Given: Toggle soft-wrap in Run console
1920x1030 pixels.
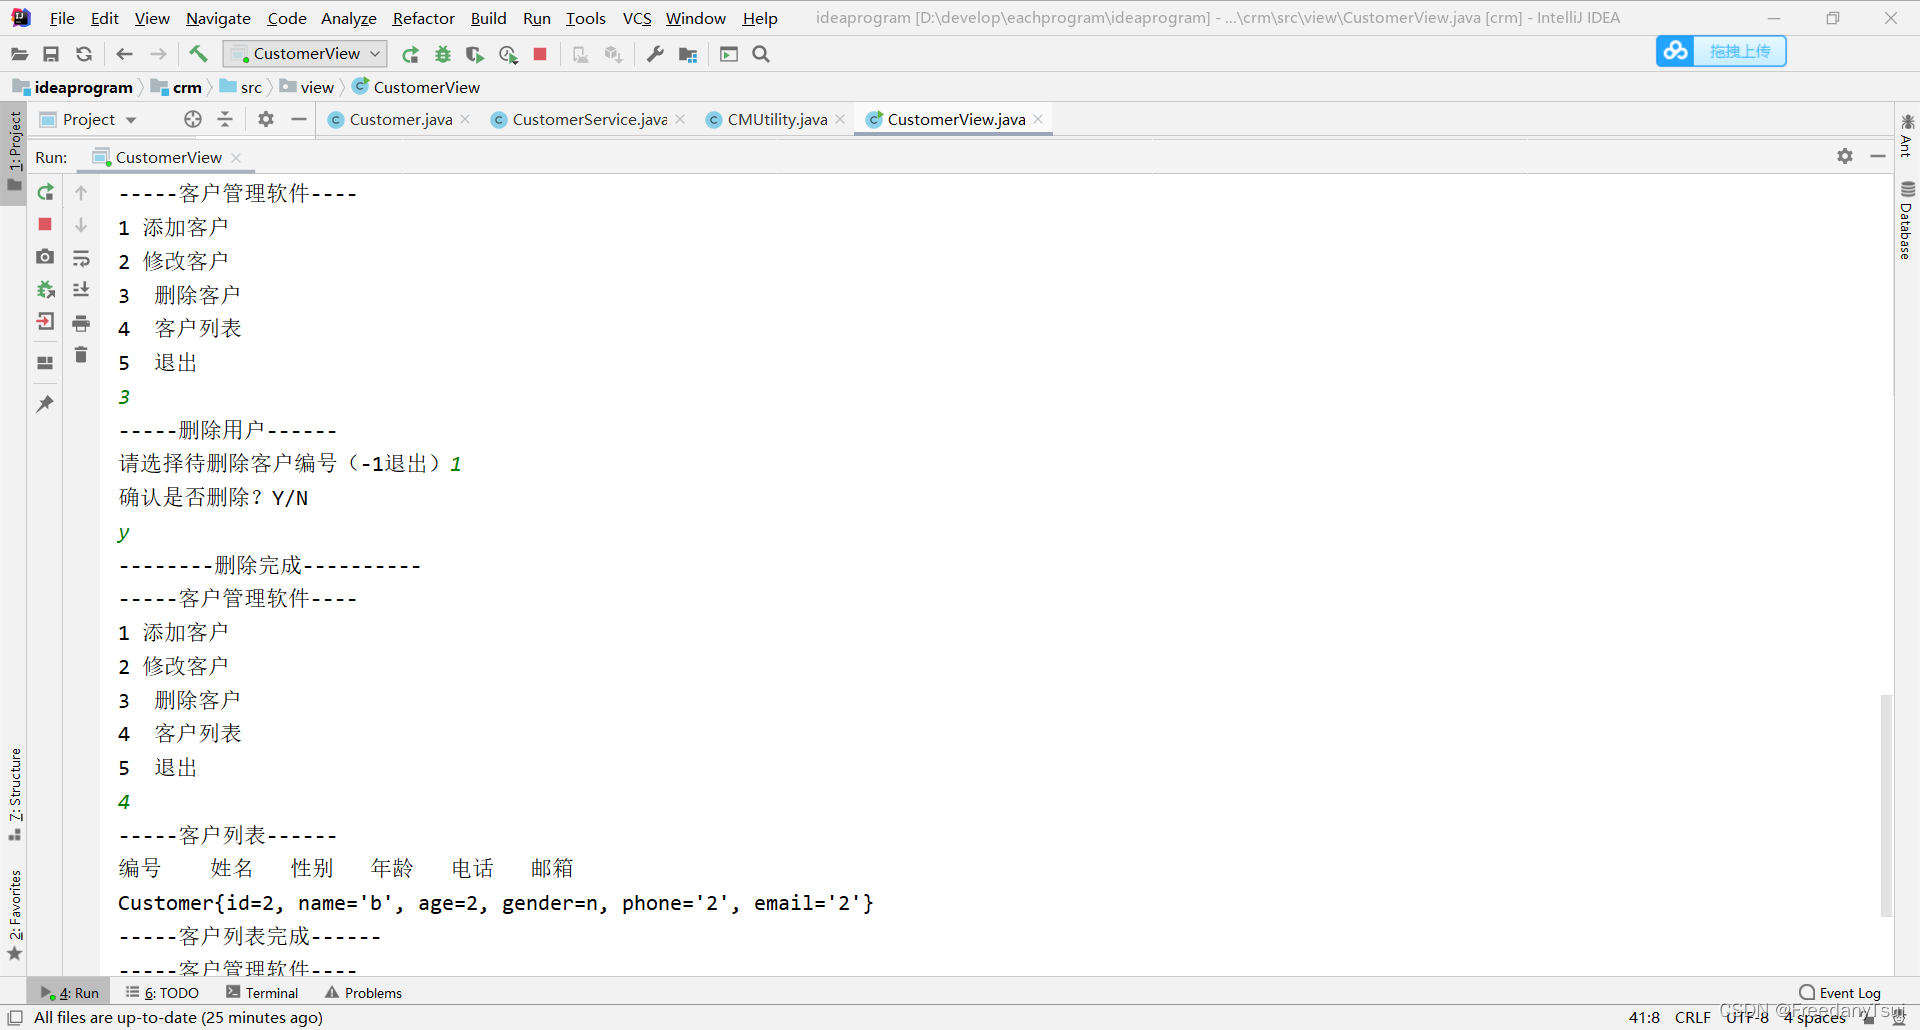Looking at the screenshot, I should coord(81,259).
